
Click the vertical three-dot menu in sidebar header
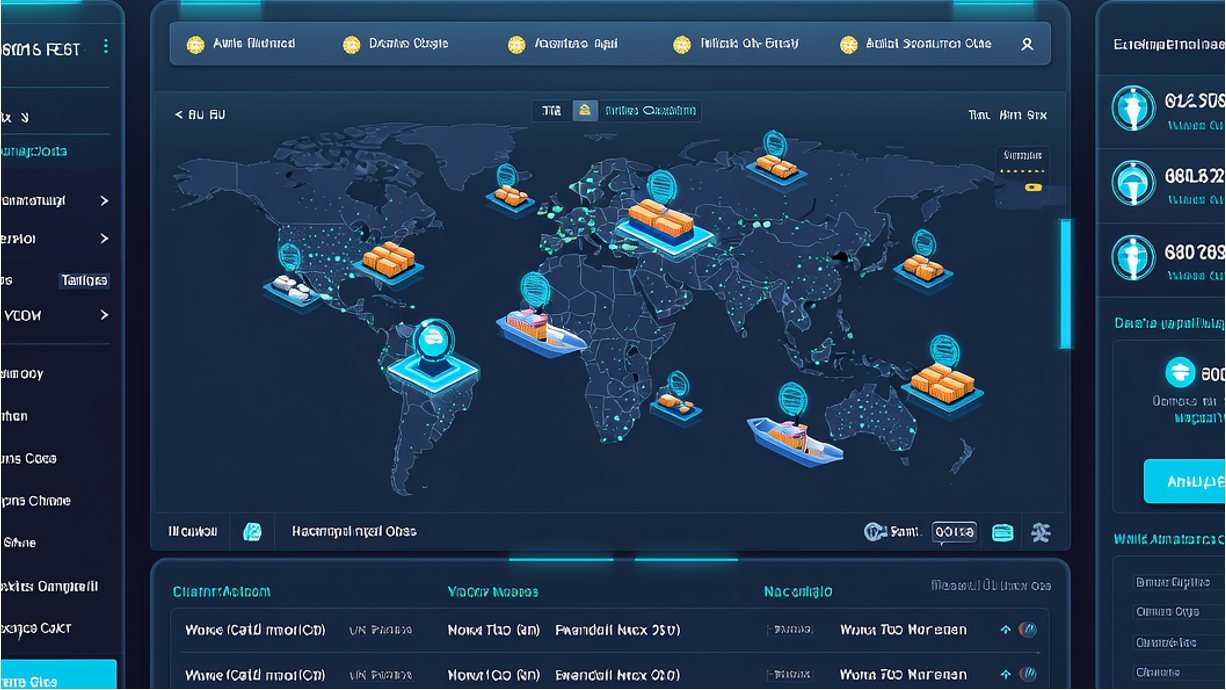106,47
